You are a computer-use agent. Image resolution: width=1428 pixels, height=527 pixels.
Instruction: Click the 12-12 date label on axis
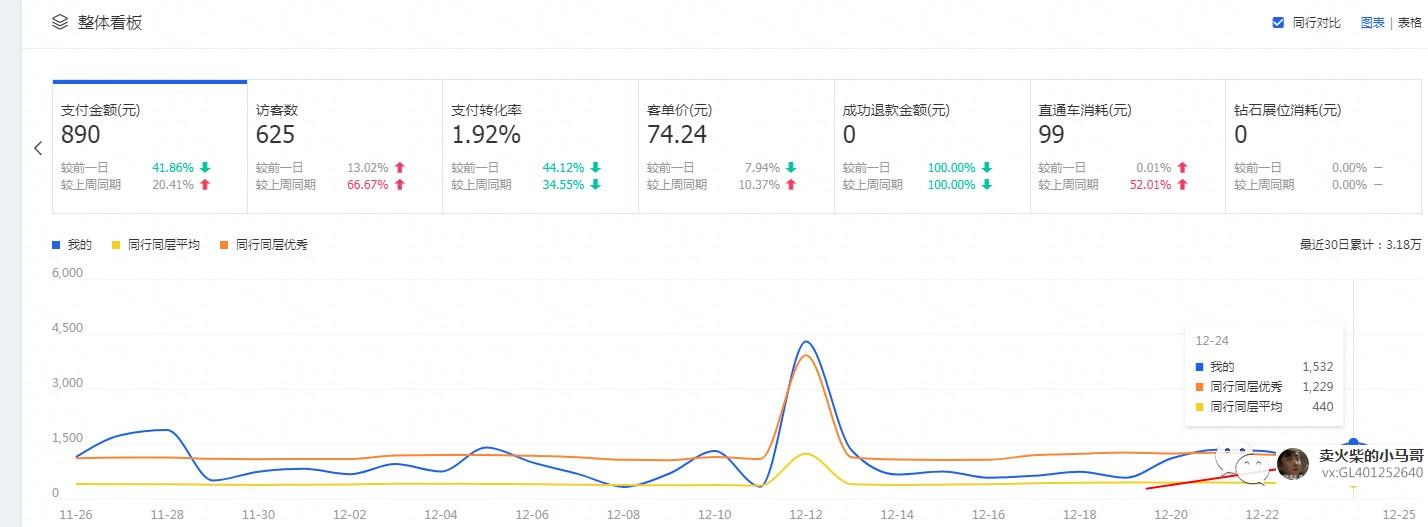click(x=805, y=514)
